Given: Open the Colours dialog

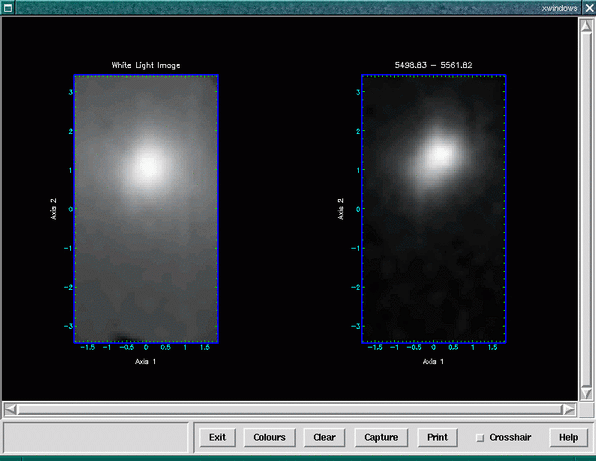Looking at the screenshot, I should 269,437.
